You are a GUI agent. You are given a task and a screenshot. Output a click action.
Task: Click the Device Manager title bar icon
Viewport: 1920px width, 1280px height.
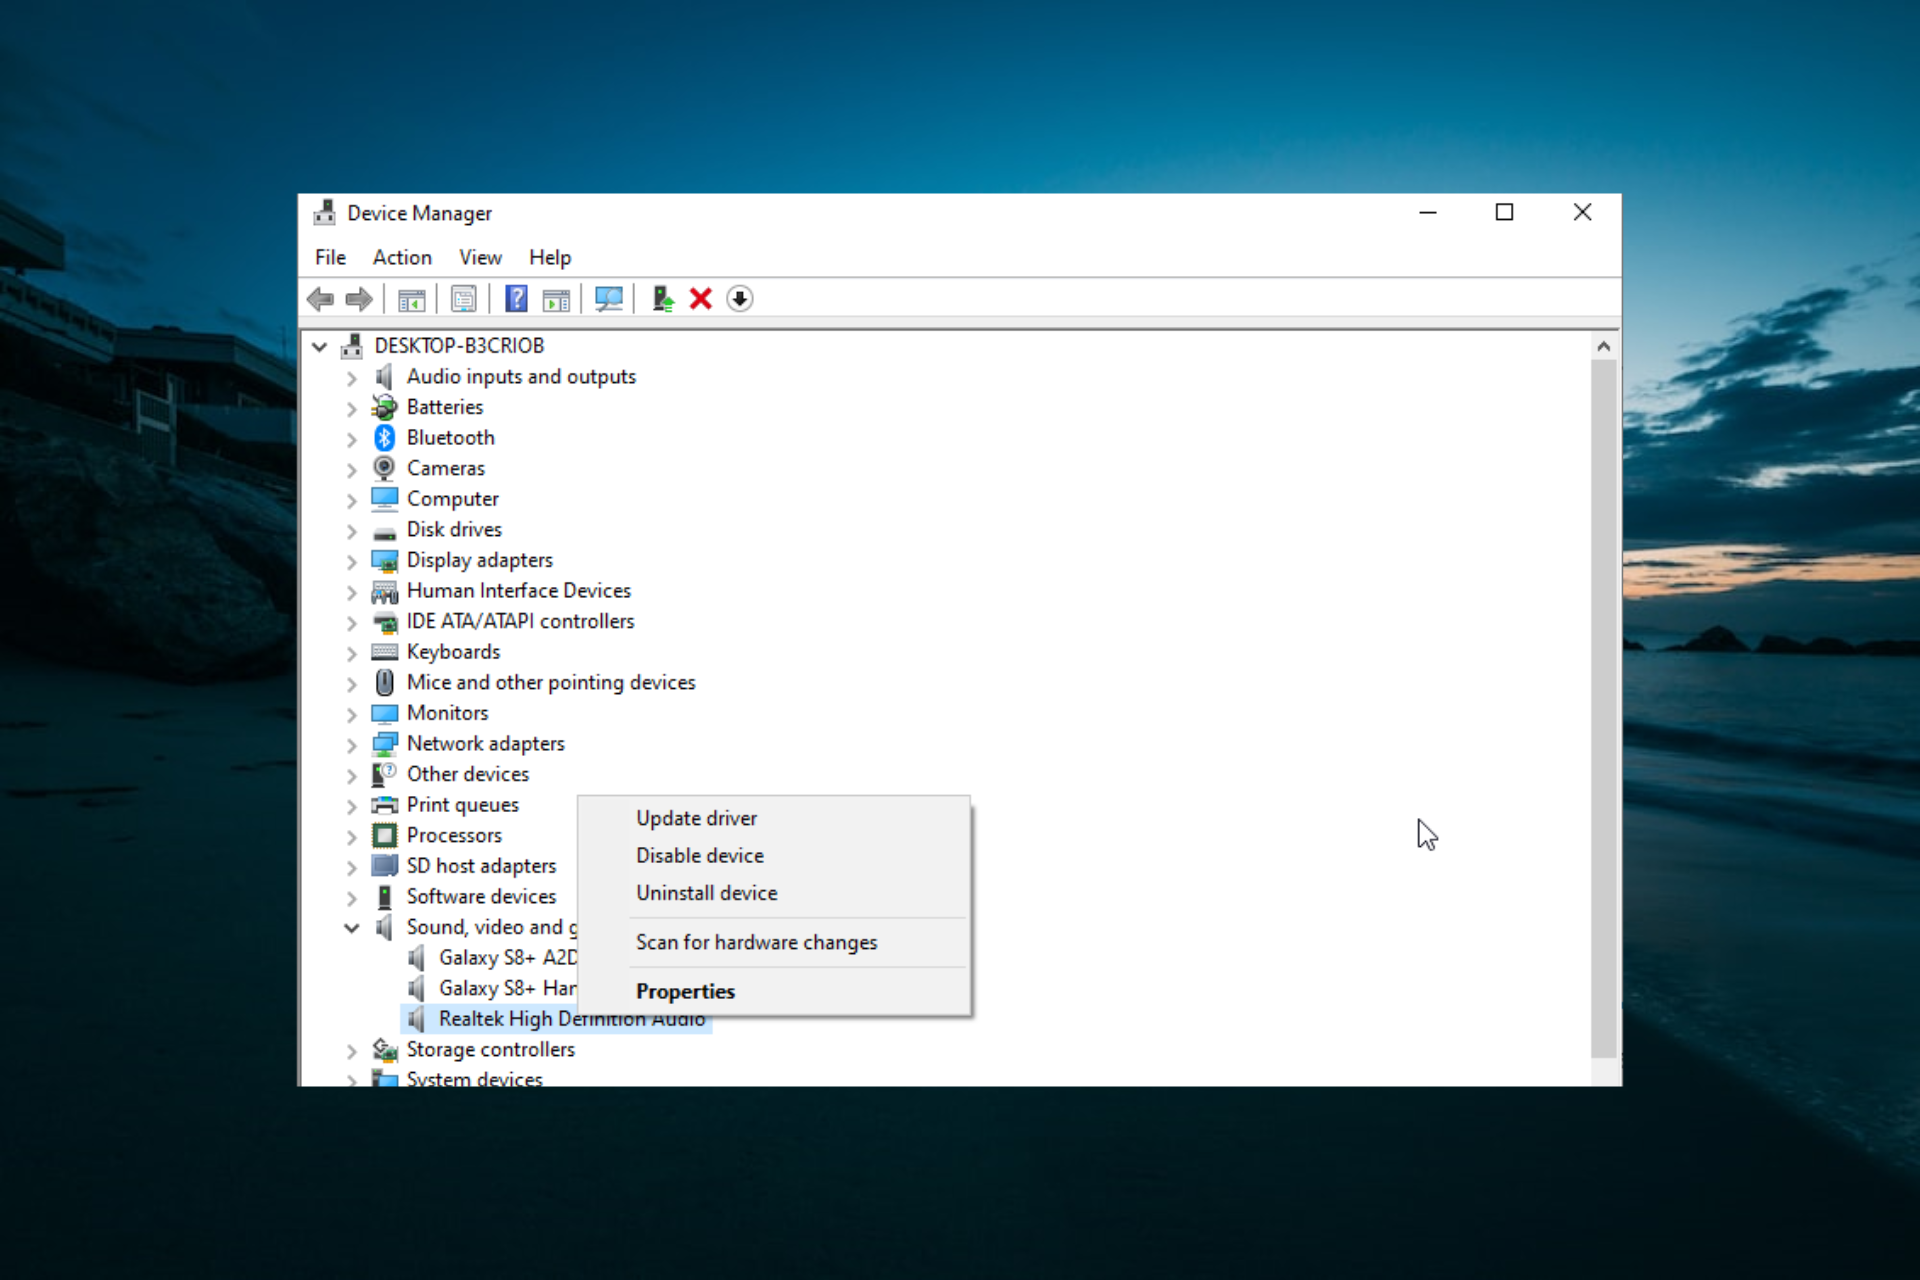coord(324,213)
